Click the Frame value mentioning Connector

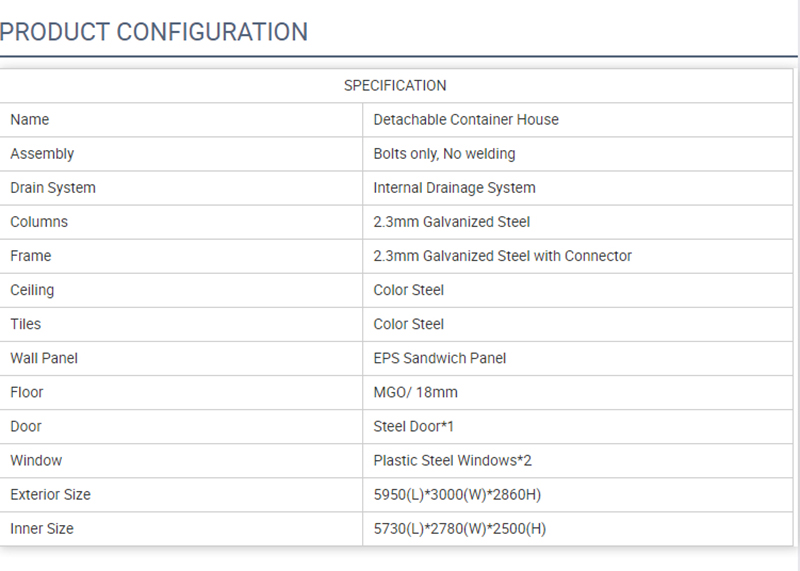click(502, 256)
